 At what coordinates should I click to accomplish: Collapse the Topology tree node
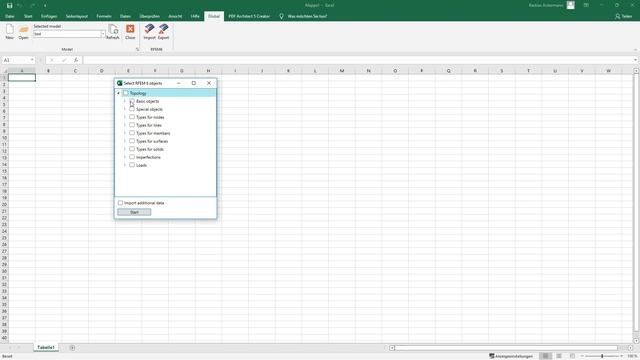118,93
